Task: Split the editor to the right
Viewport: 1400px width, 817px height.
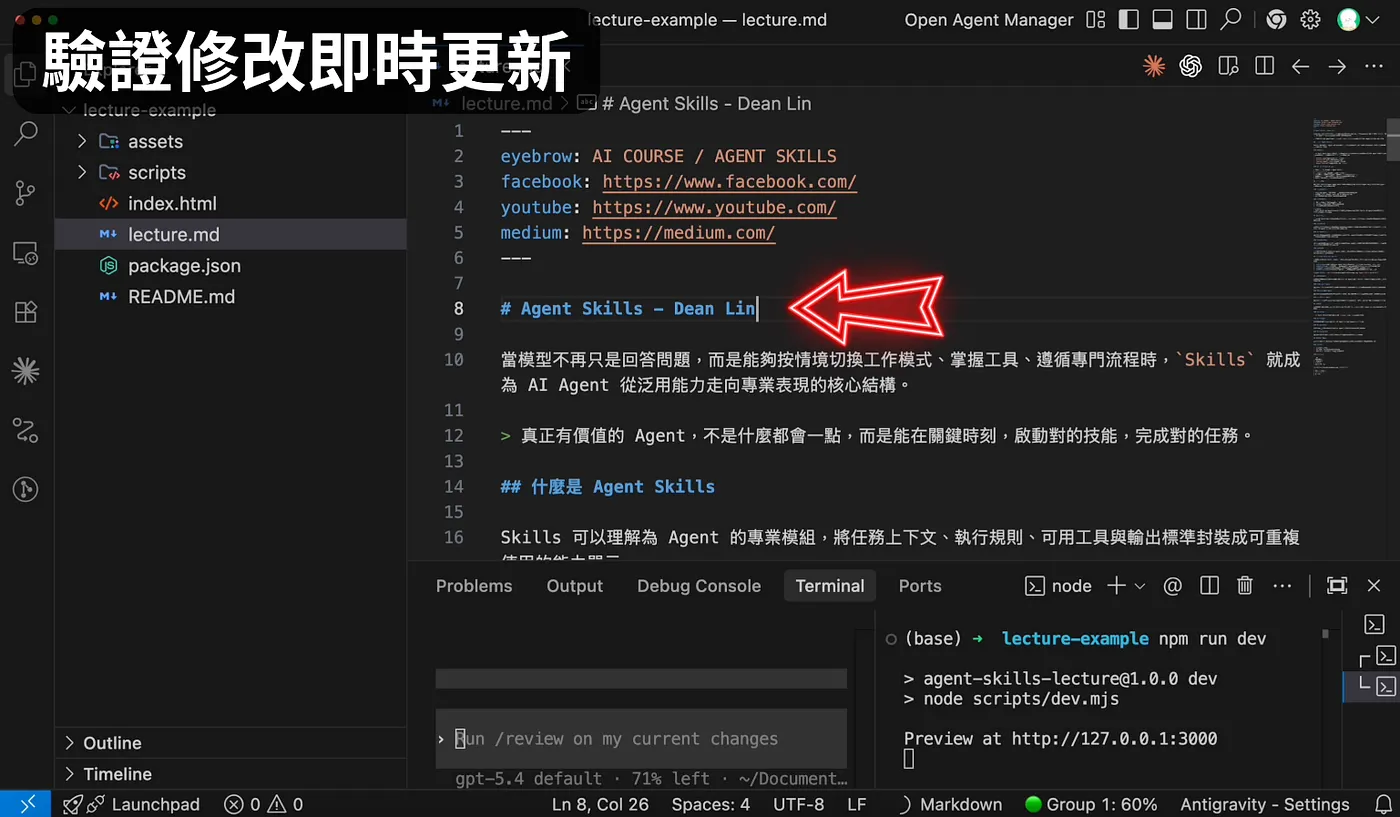Action: point(1264,66)
